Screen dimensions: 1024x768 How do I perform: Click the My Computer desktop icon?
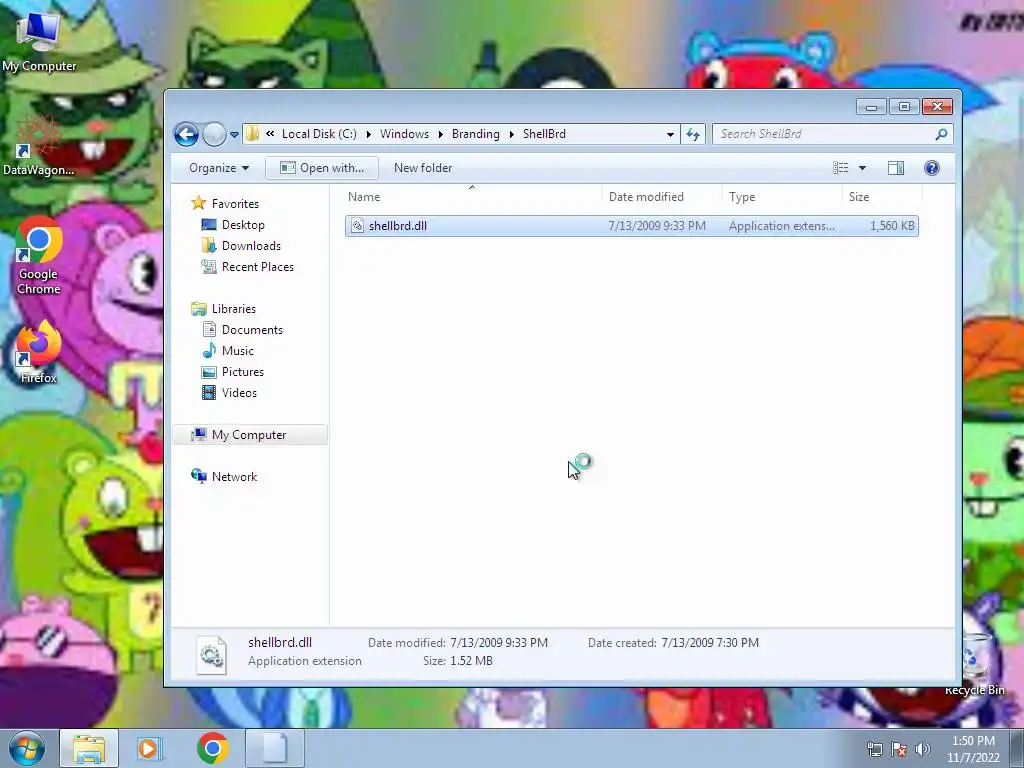[39, 39]
